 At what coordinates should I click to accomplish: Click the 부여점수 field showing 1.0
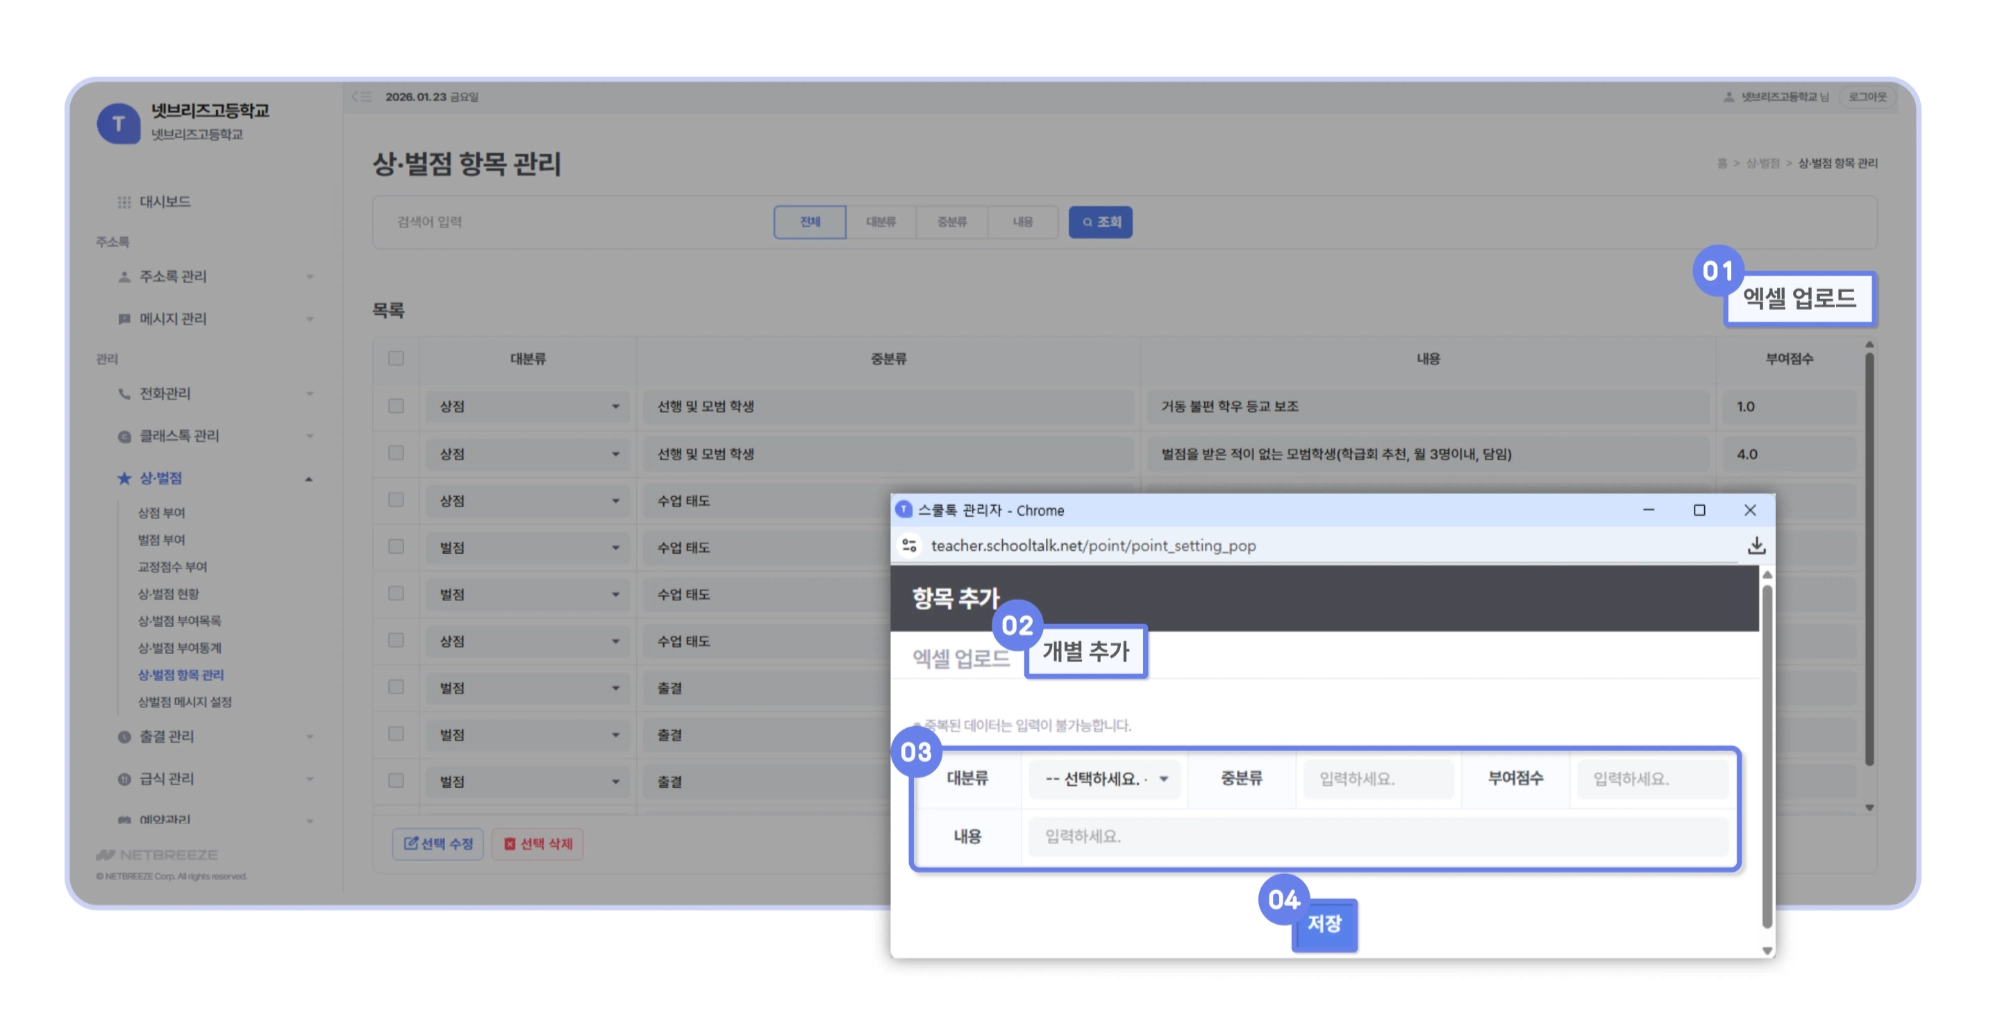click(1789, 406)
